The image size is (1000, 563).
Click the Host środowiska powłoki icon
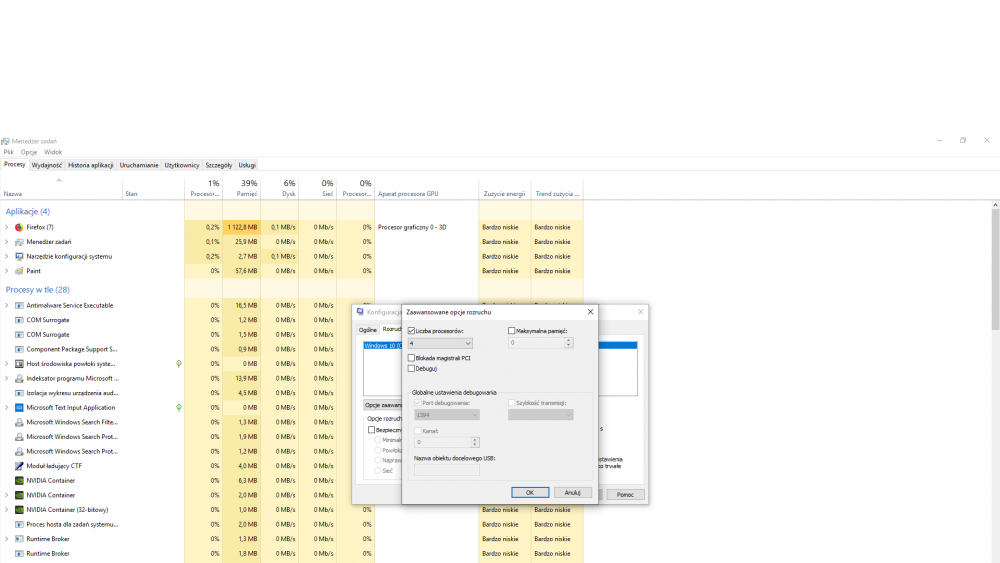click(x=19, y=364)
